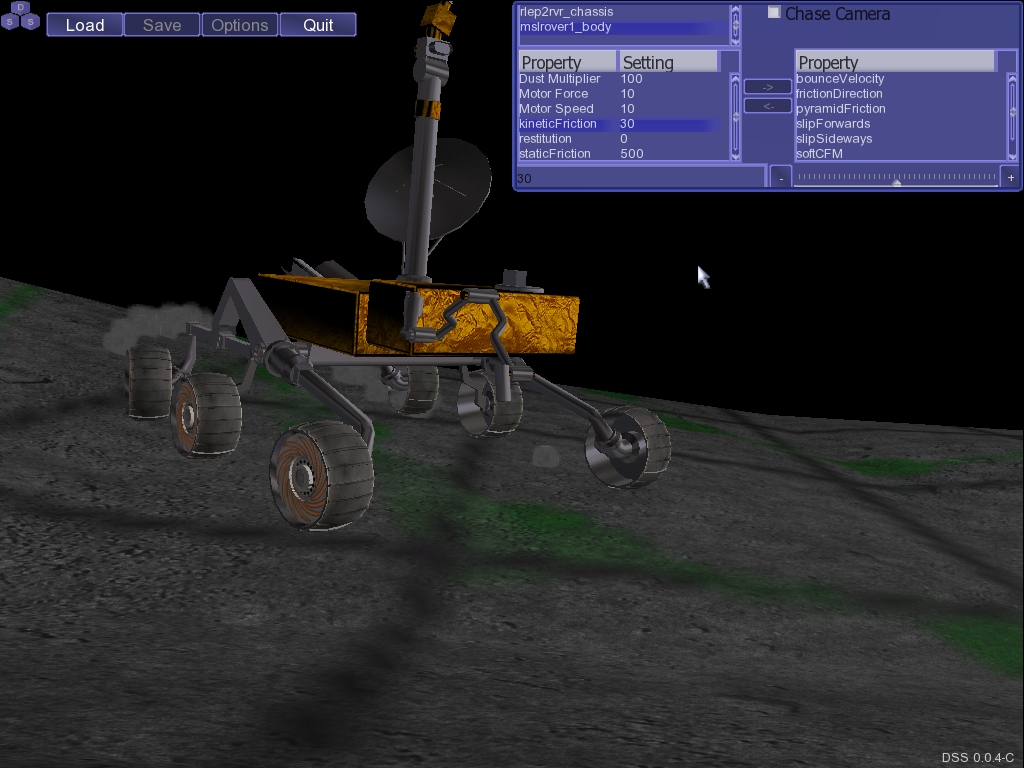The image size is (1024, 768).
Task: Click available properties scroll down arrow
Action: [x=1013, y=156]
